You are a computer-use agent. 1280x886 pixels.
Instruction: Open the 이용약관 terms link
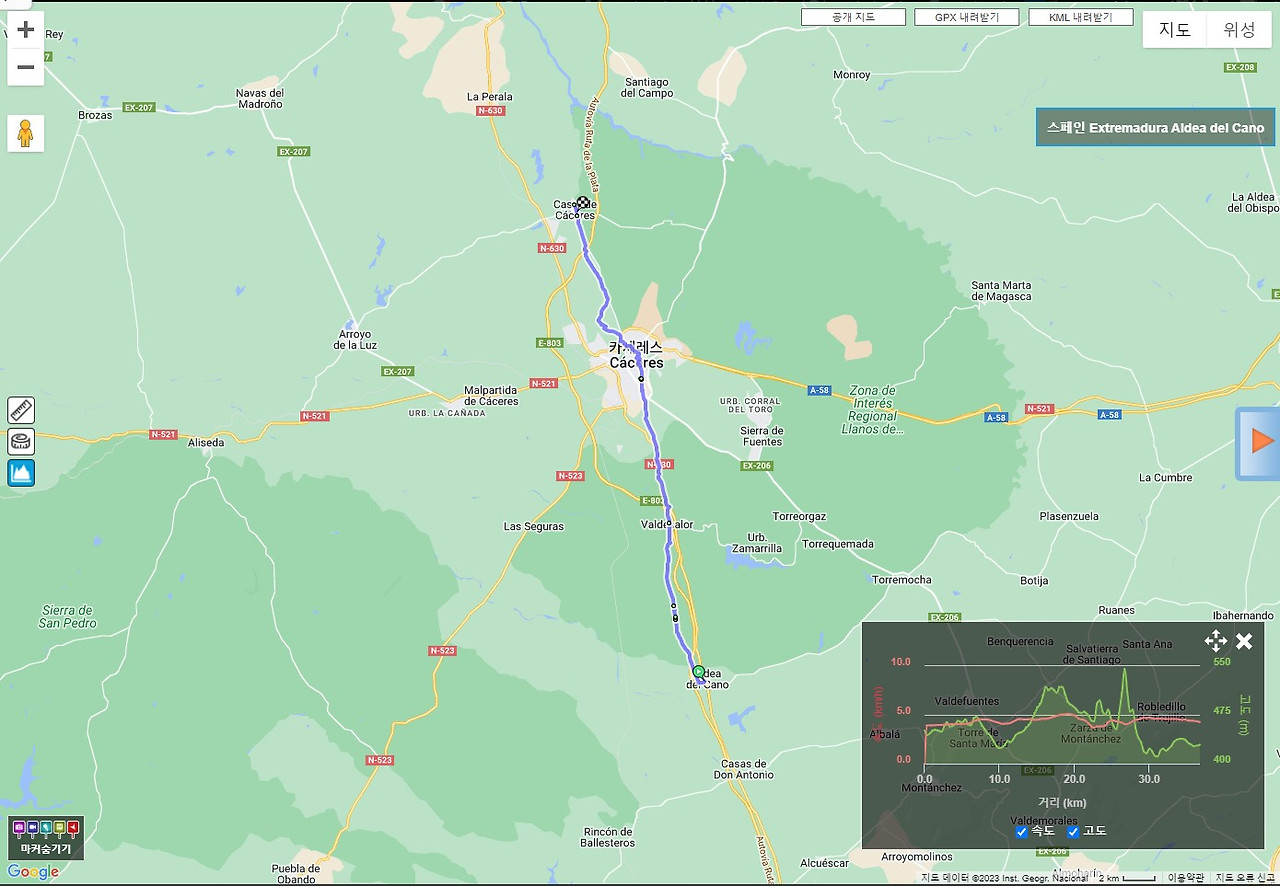(x=1185, y=878)
